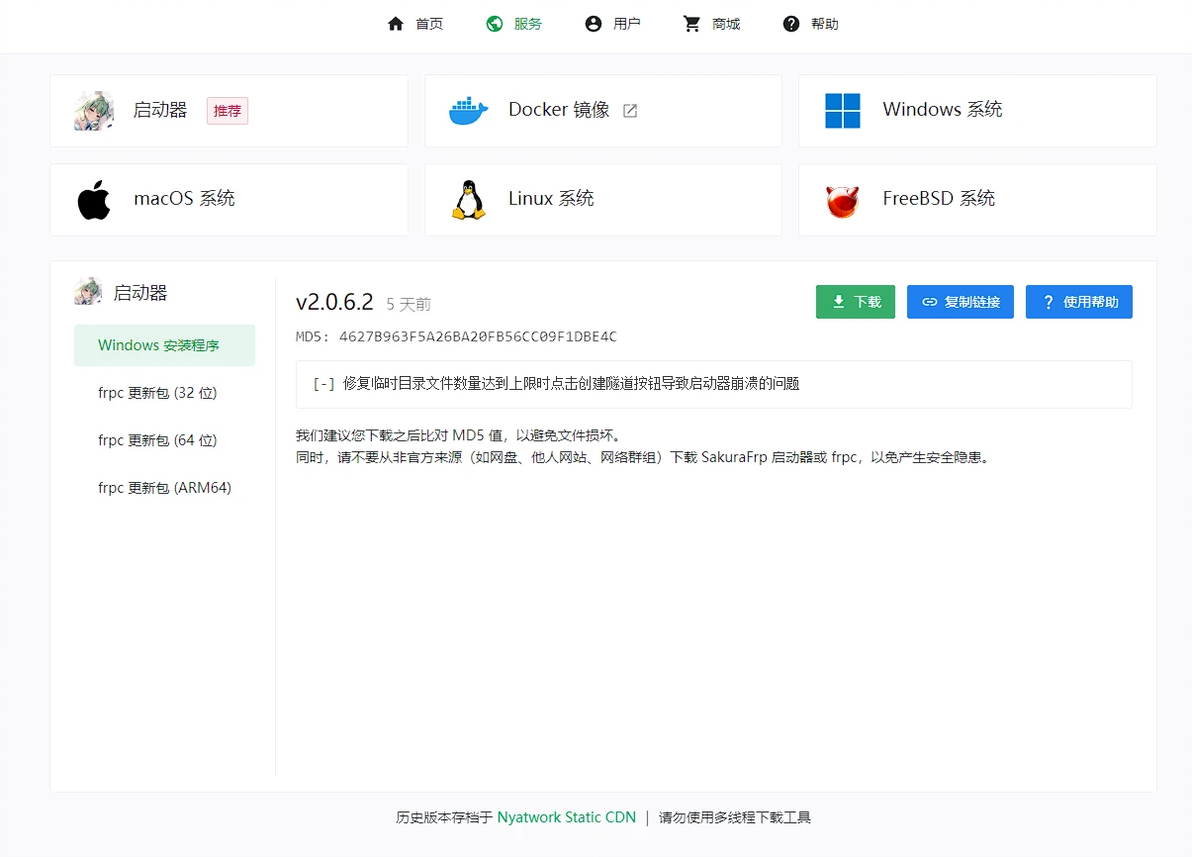The image size is (1192, 857).
Task: Click the shopping cart icon
Action: pyautogui.click(x=692, y=24)
